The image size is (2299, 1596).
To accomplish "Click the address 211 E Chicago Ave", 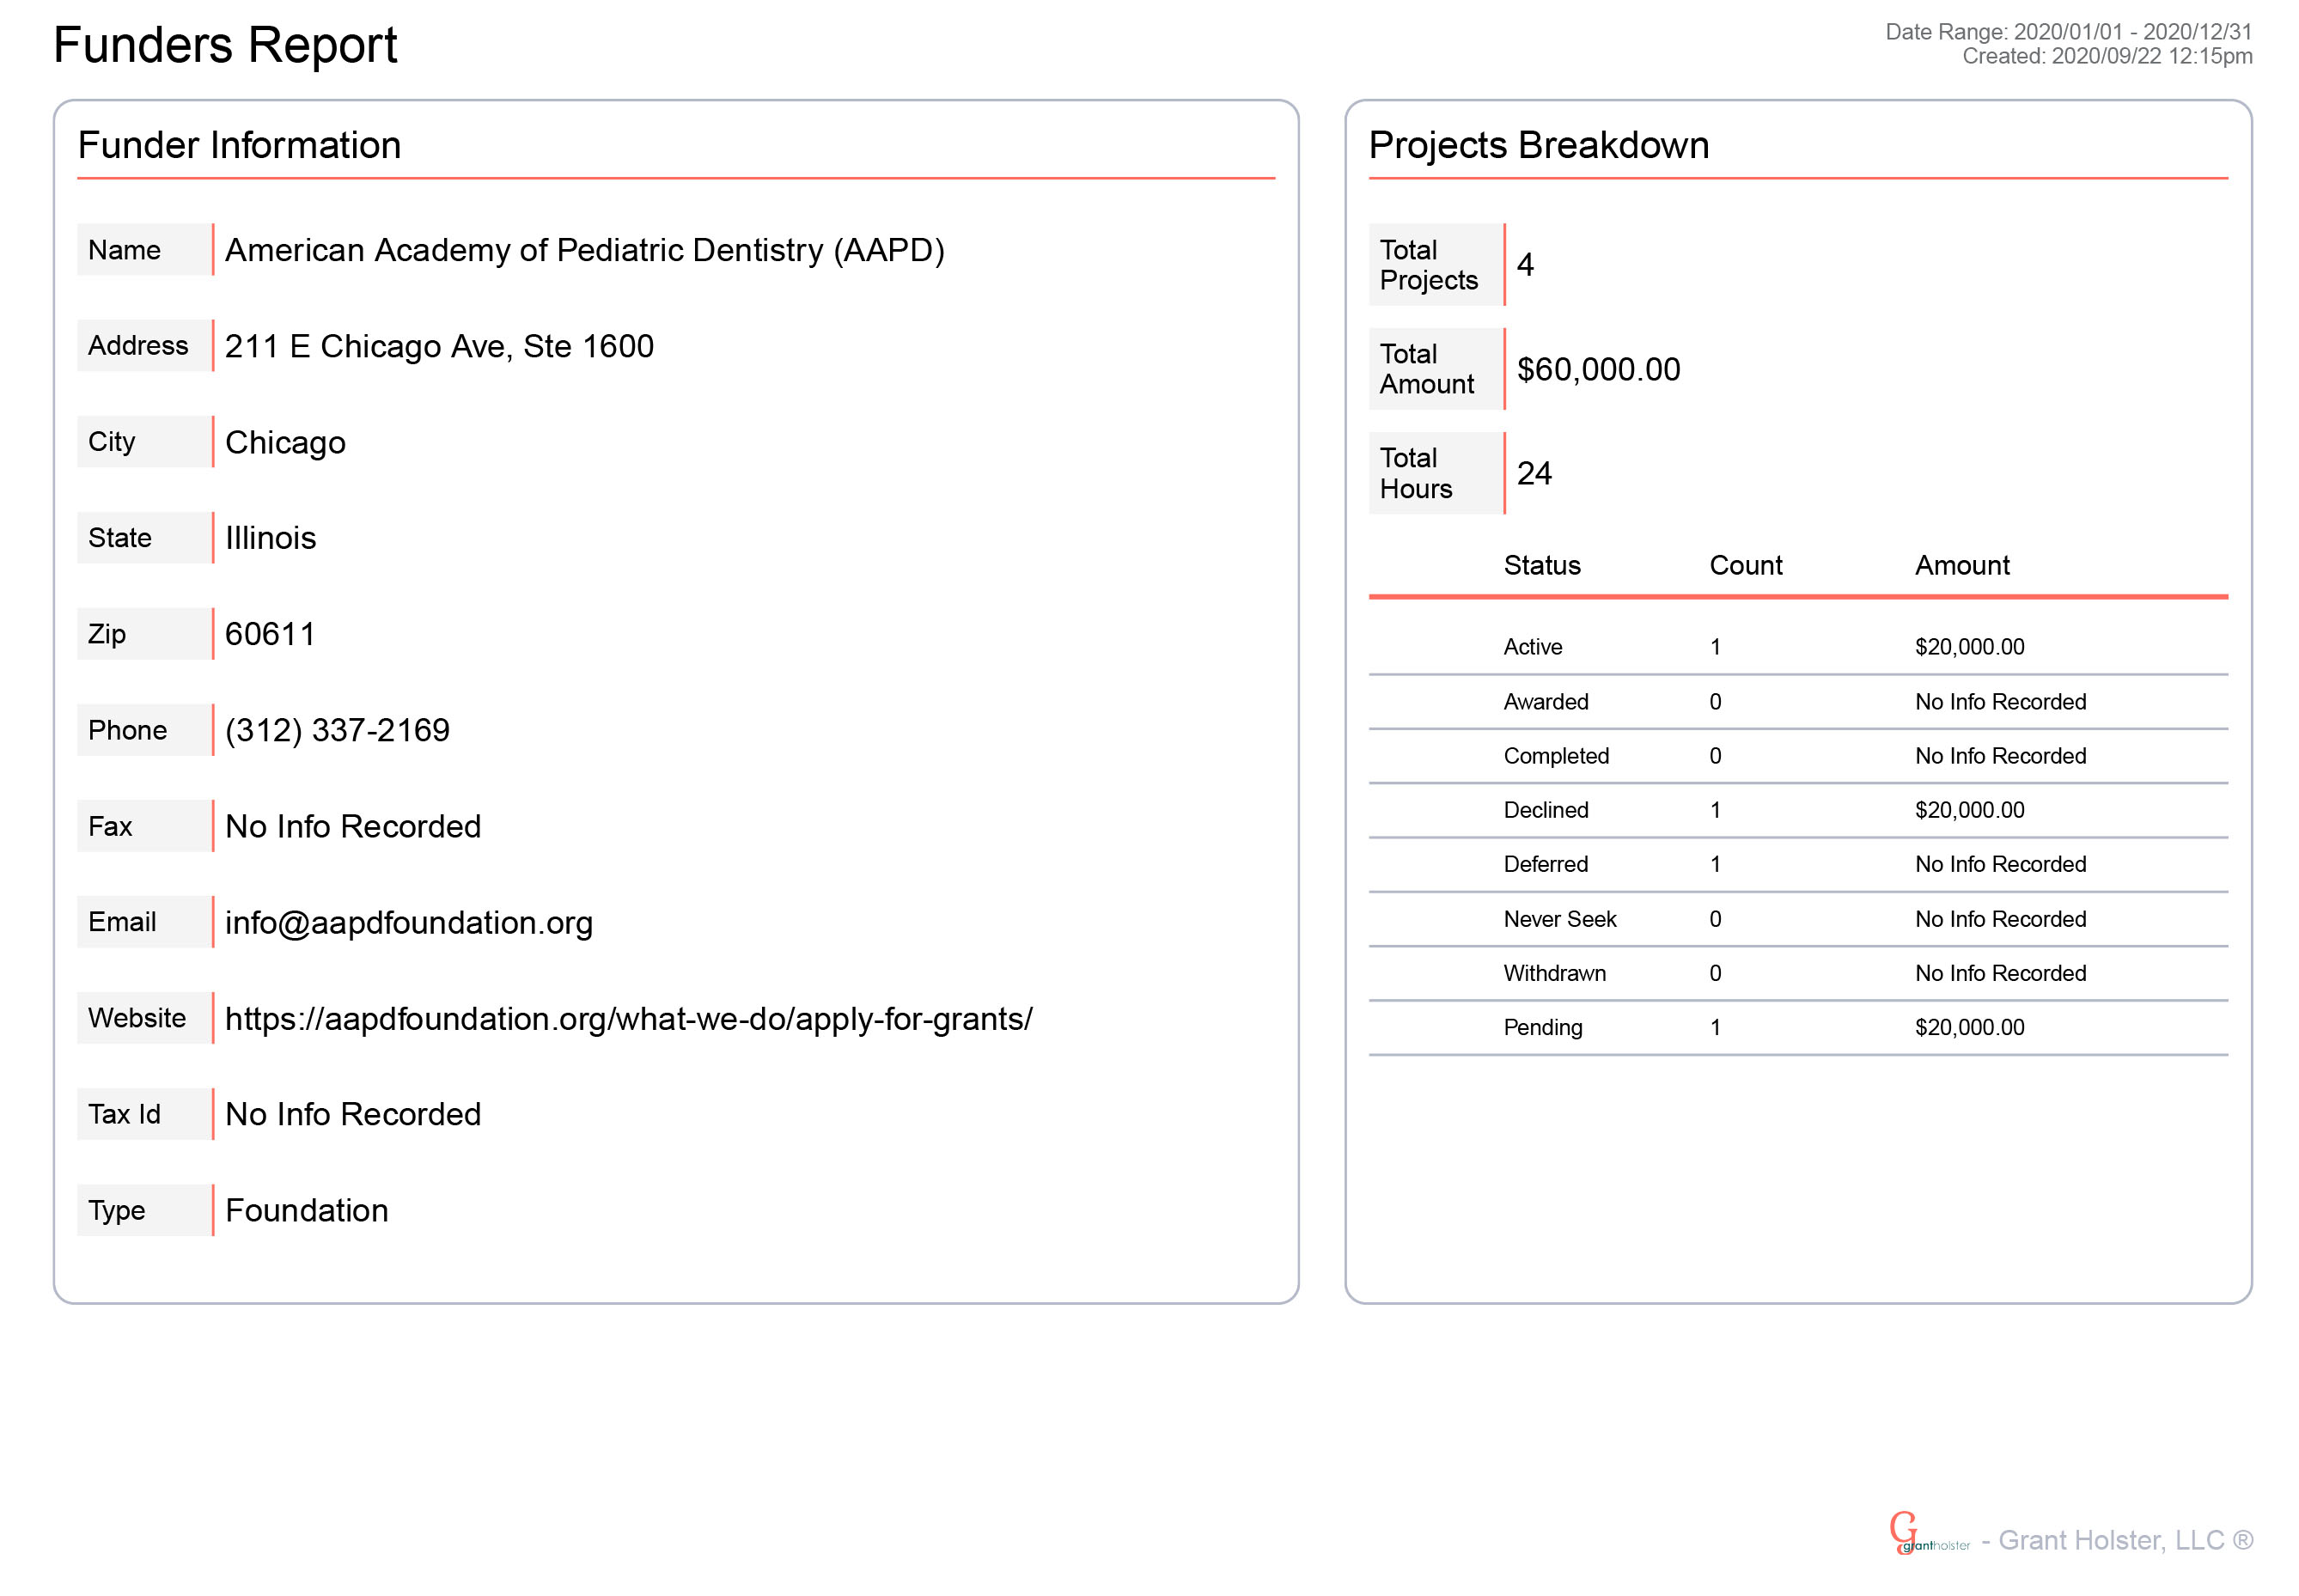I will coord(439,346).
